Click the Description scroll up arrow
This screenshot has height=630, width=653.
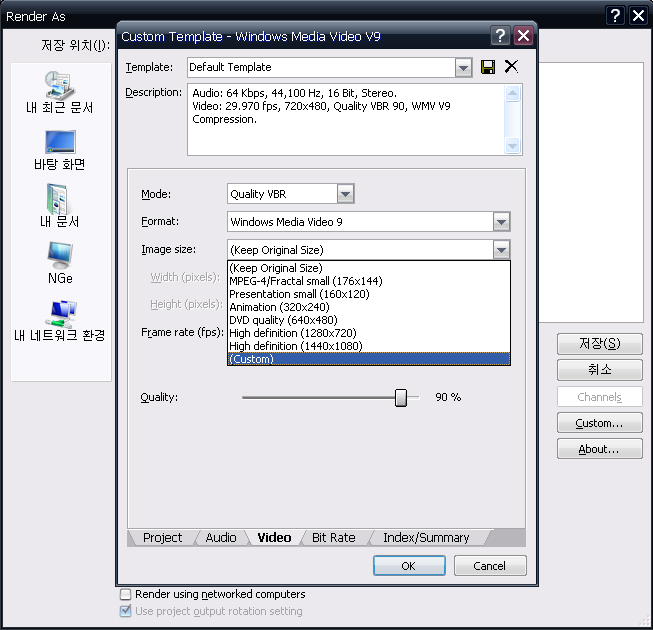pyautogui.click(x=512, y=93)
